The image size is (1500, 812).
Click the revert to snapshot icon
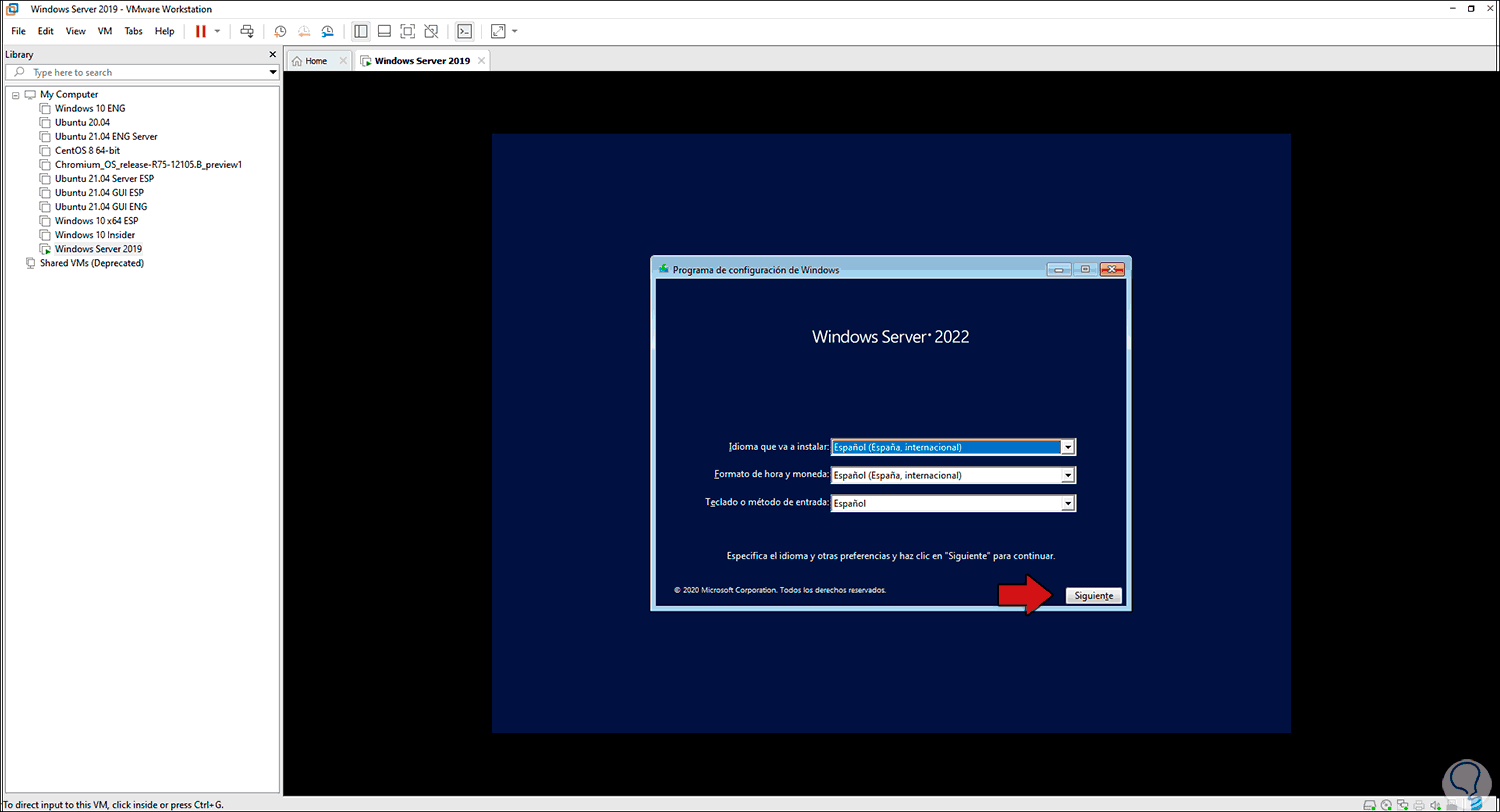tap(303, 31)
